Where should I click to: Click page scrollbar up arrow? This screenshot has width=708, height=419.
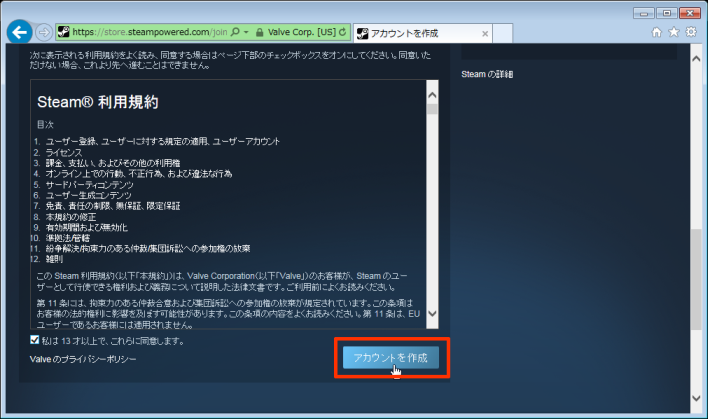(x=696, y=59)
